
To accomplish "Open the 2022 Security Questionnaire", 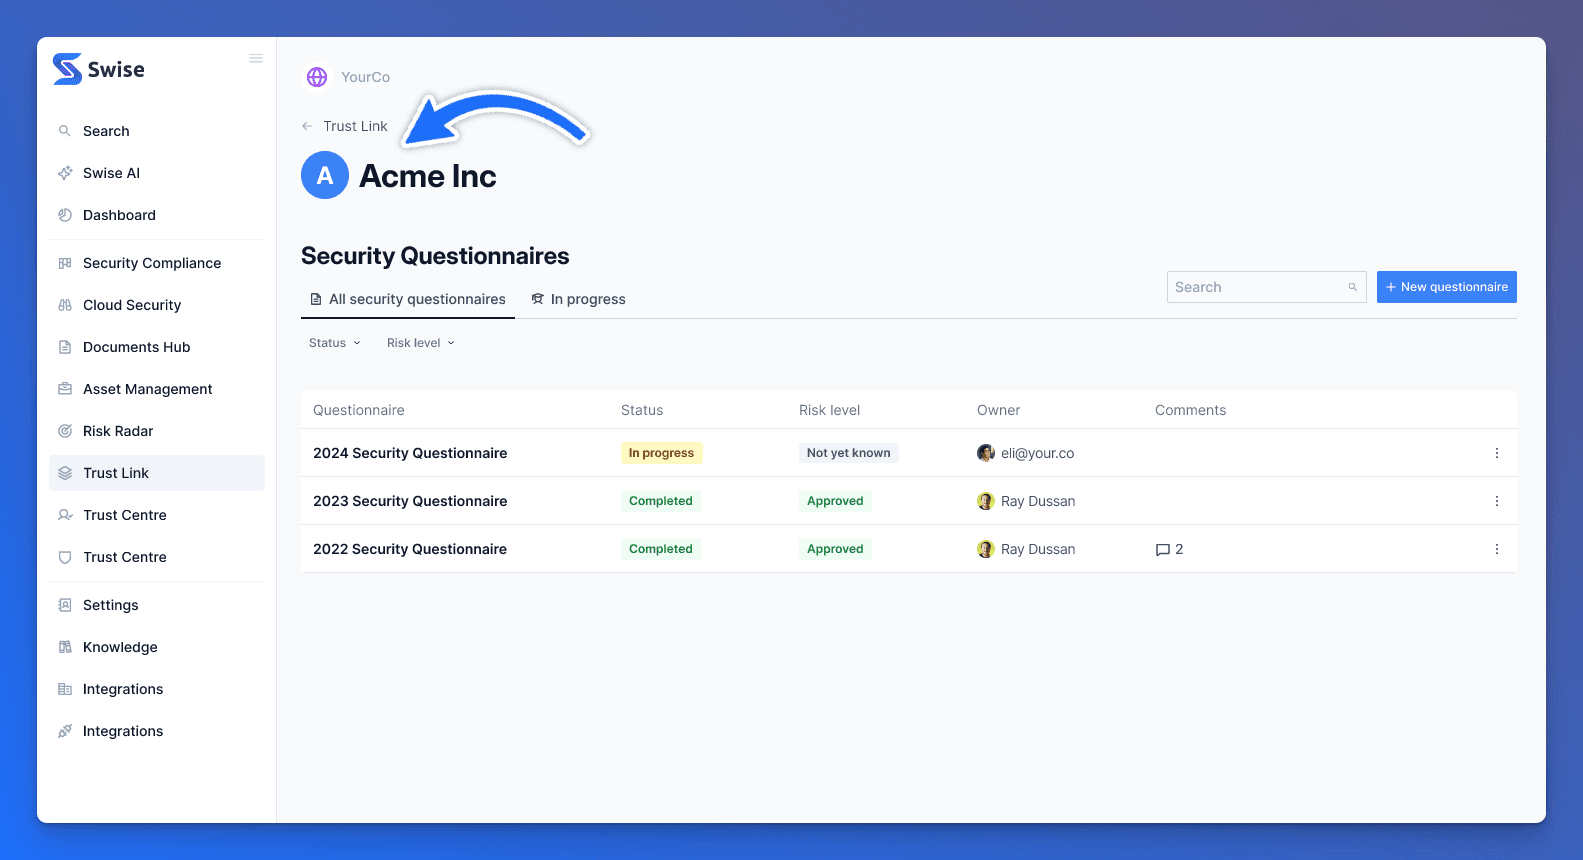I will 410,549.
